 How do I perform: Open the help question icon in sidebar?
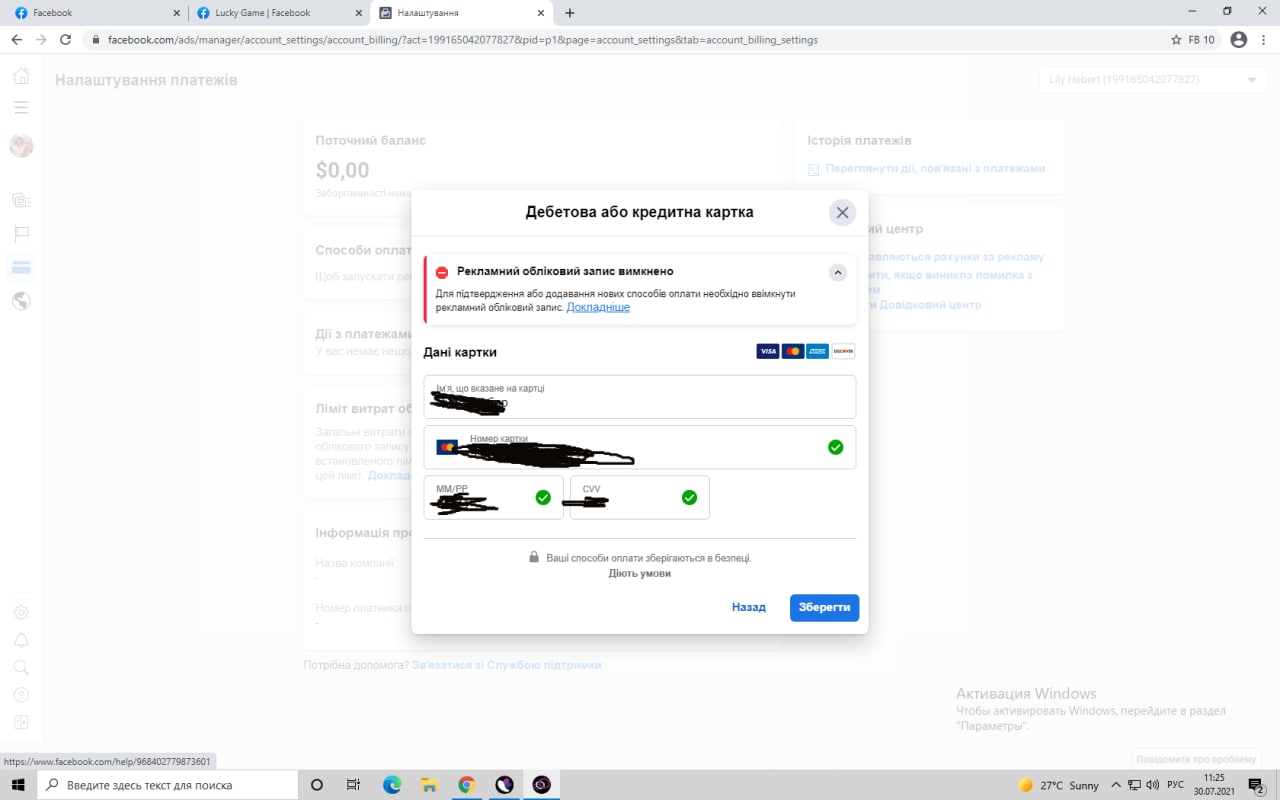pos(21,694)
